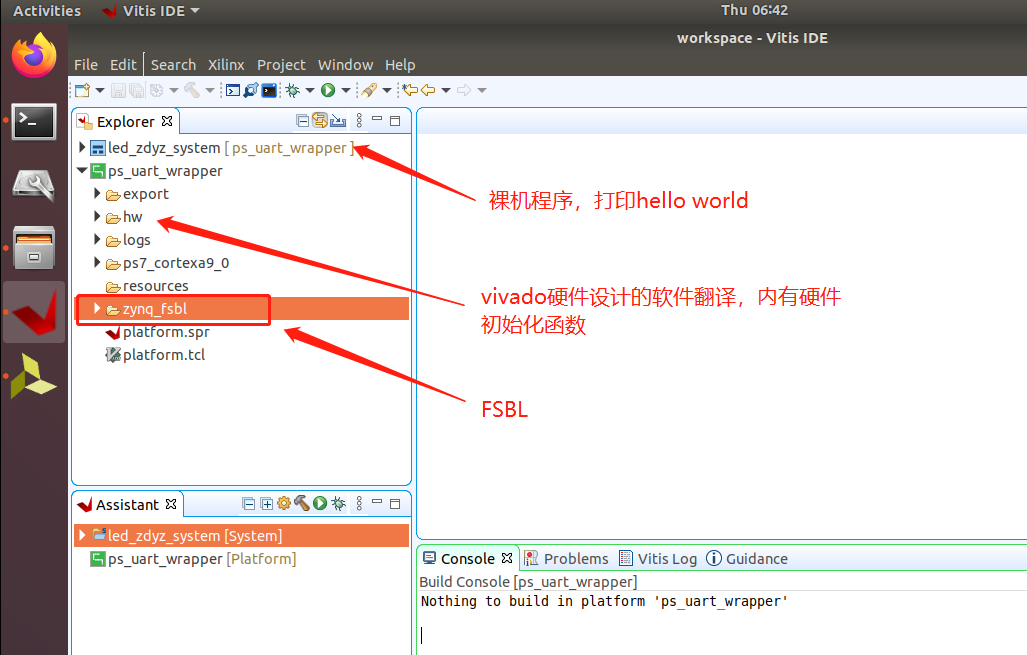Run the application using the green Run icon
The width and height of the screenshot is (1027, 655).
331,90
